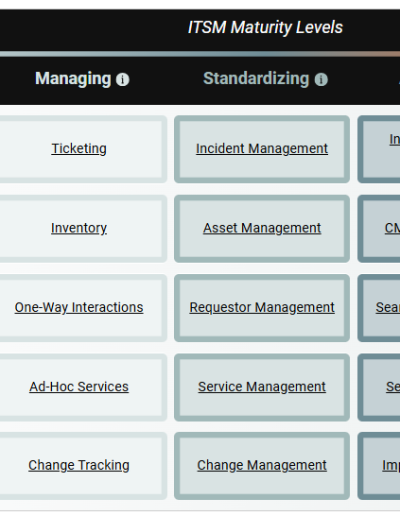Screen dimensions: 400x516
Task: Click the info icon next to Managing
Action: point(122,80)
